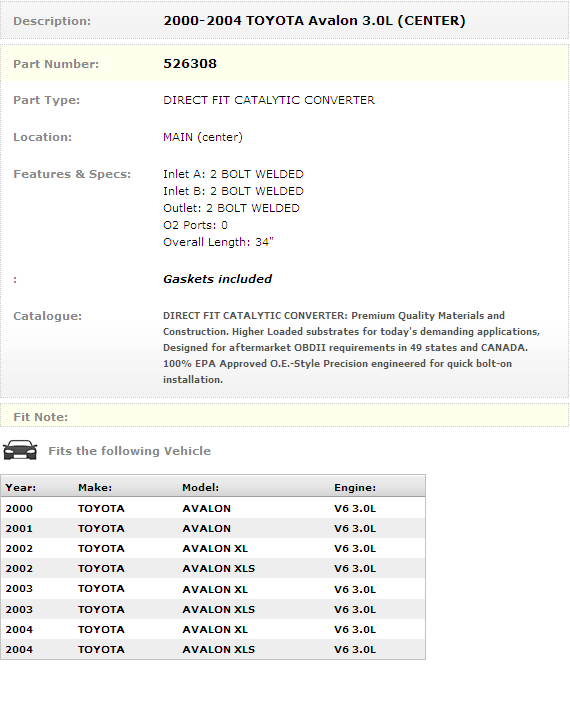Click the car icon beside Fits the following Vehicle
Screen dimensions: 570x718
(x=20, y=450)
